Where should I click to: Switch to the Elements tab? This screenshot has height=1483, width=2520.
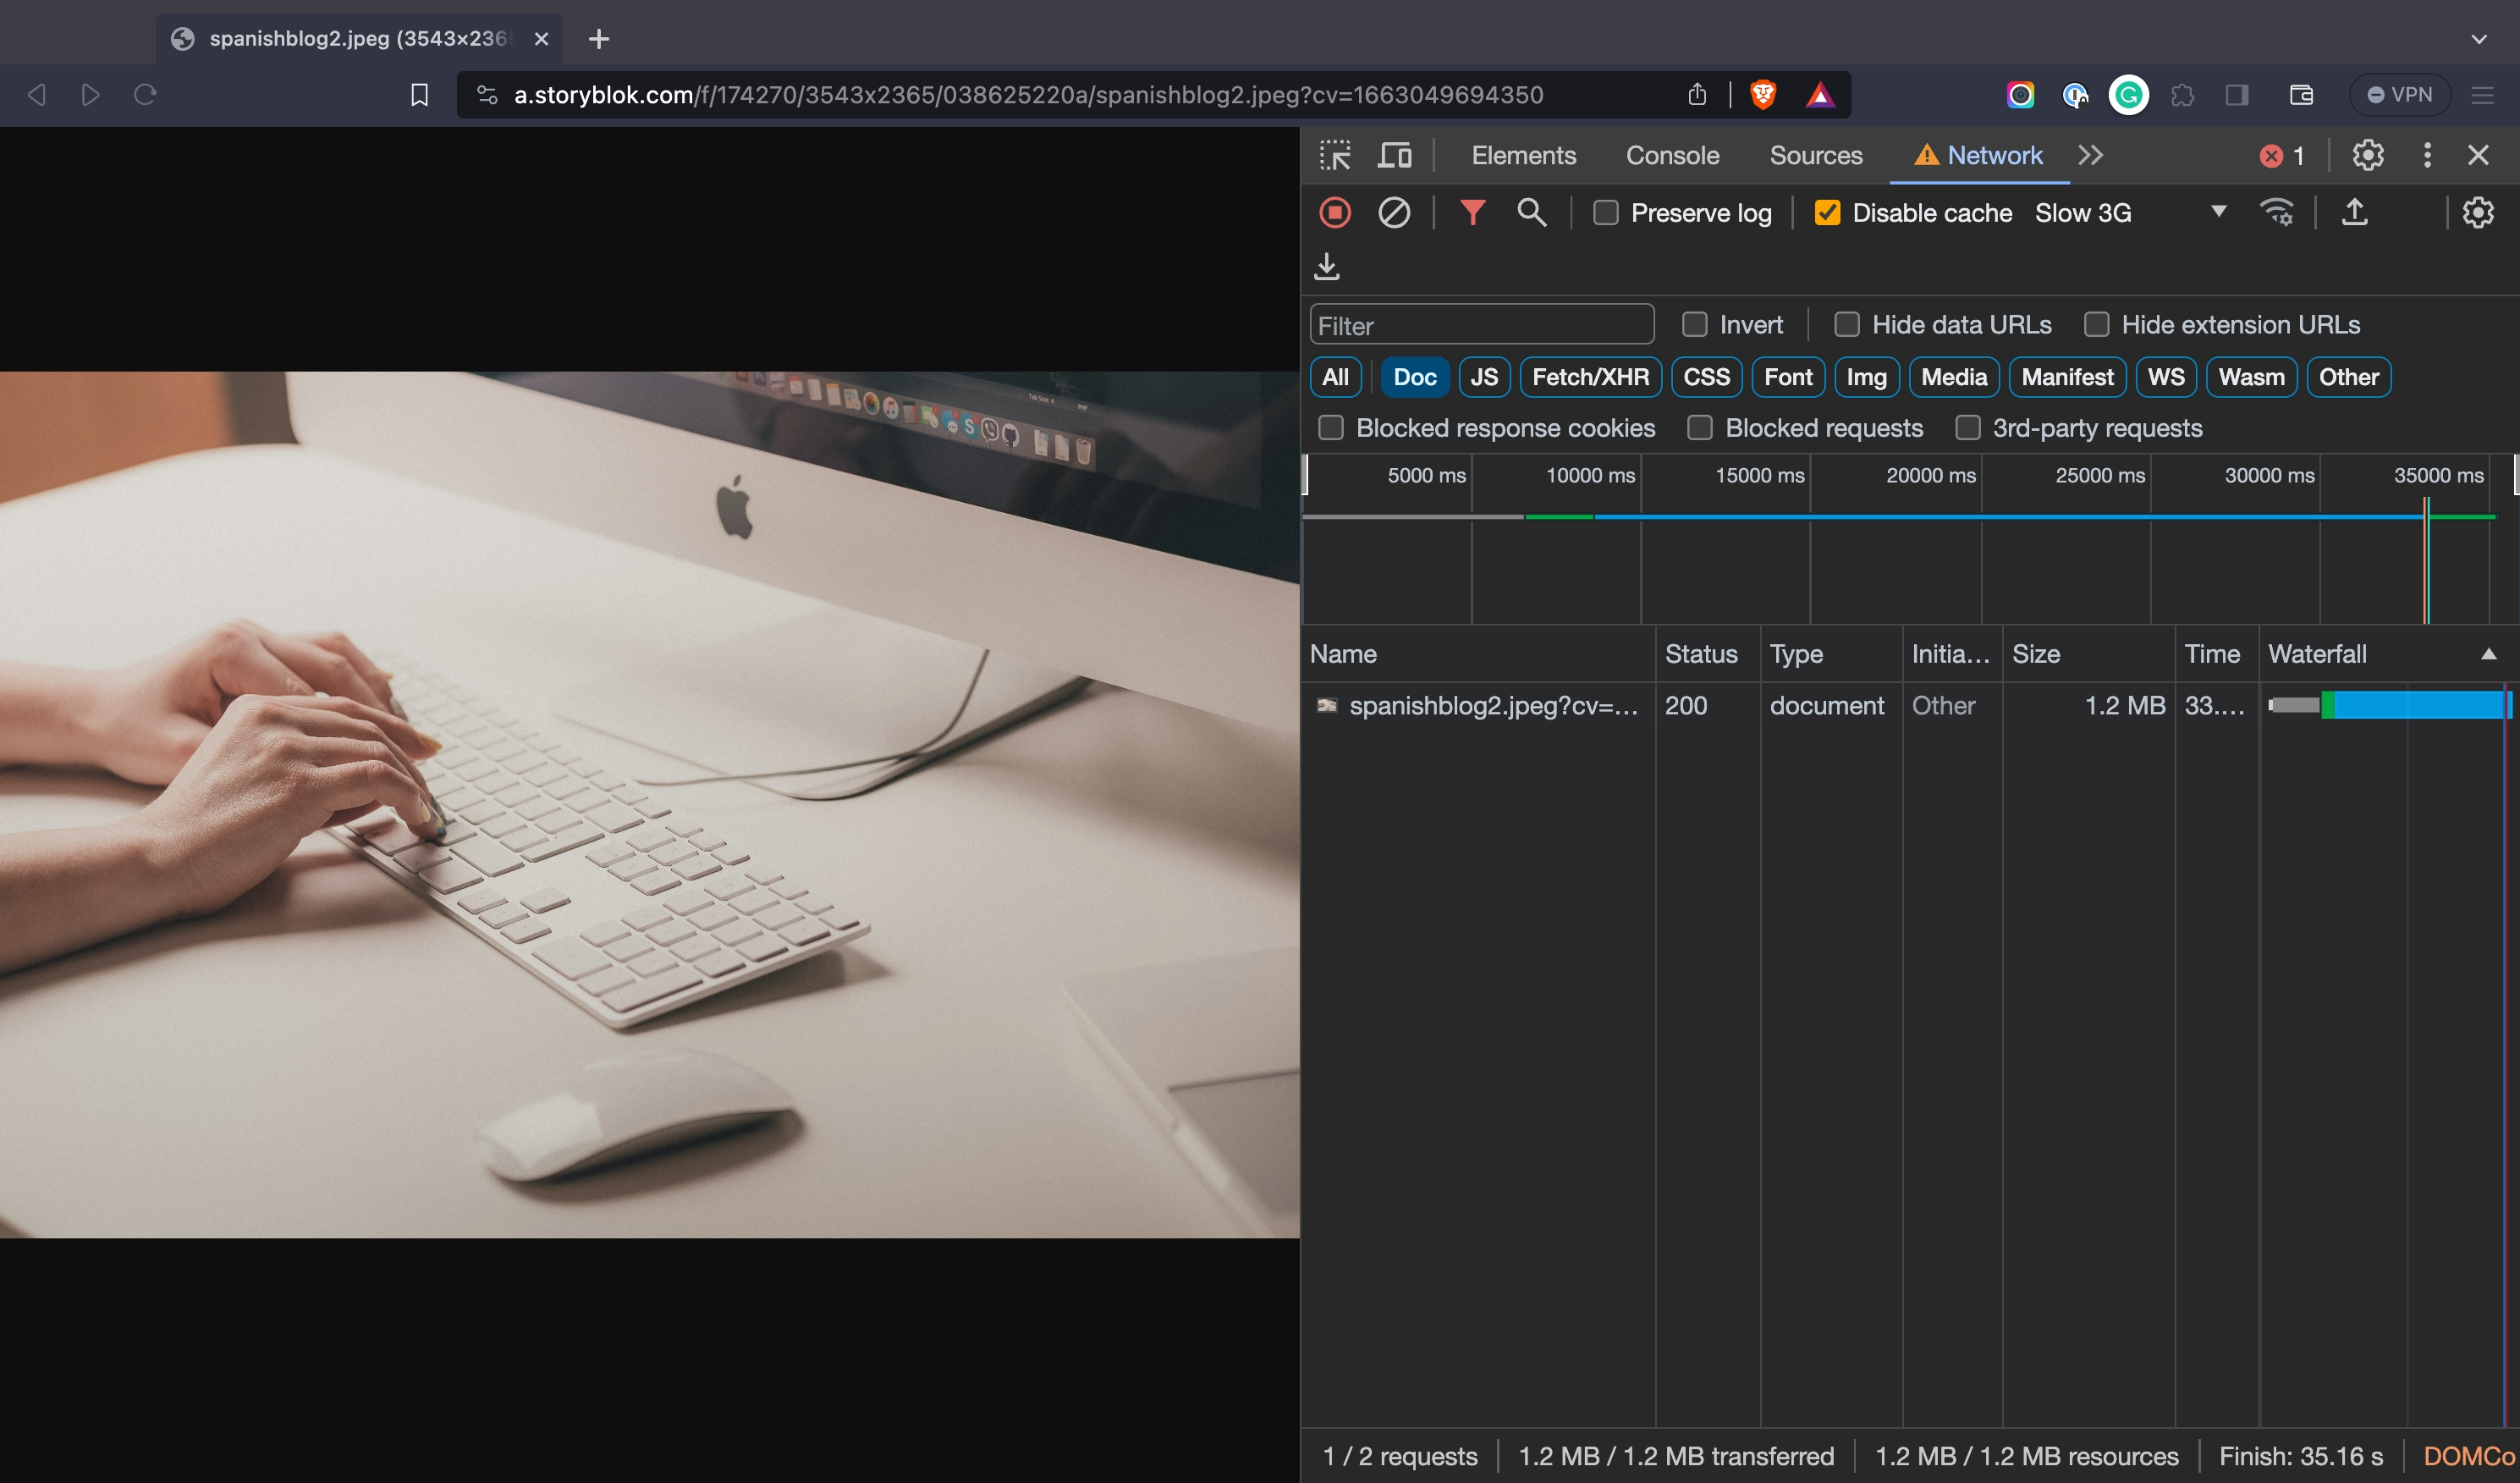1523,155
